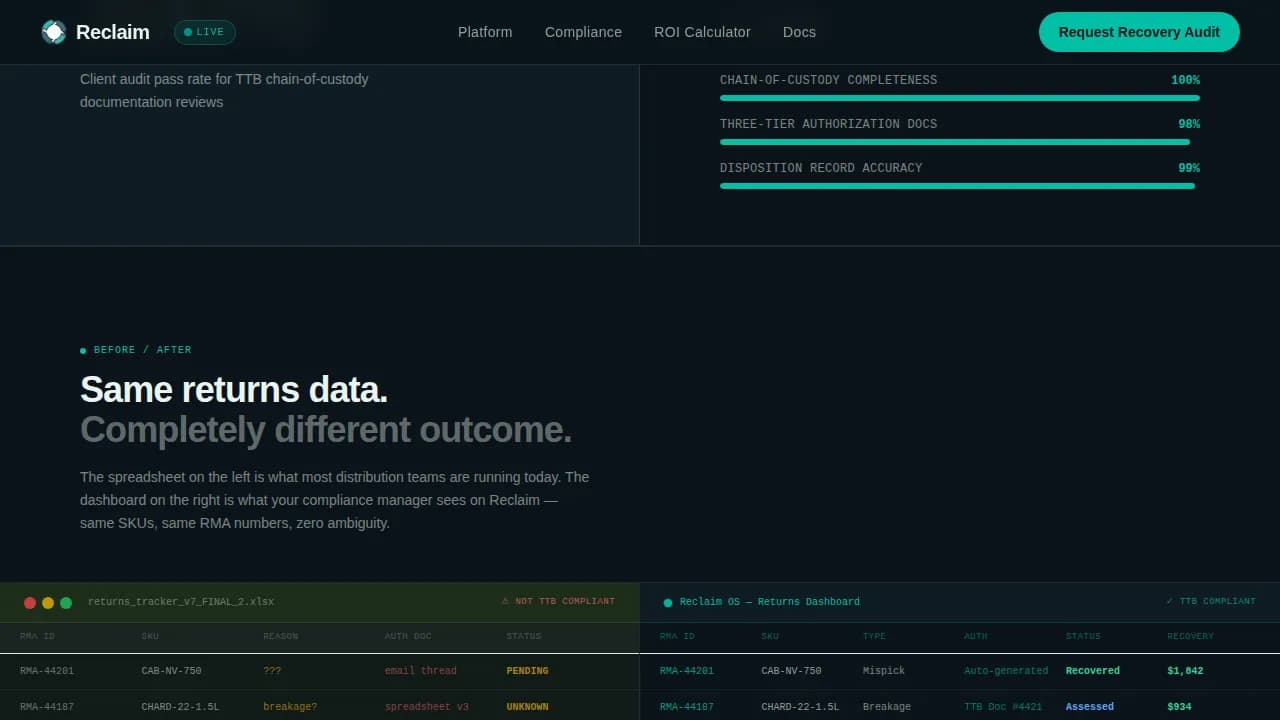Click the 99% record accuracy value
The image size is (1280, 720).
point(1189,168)
